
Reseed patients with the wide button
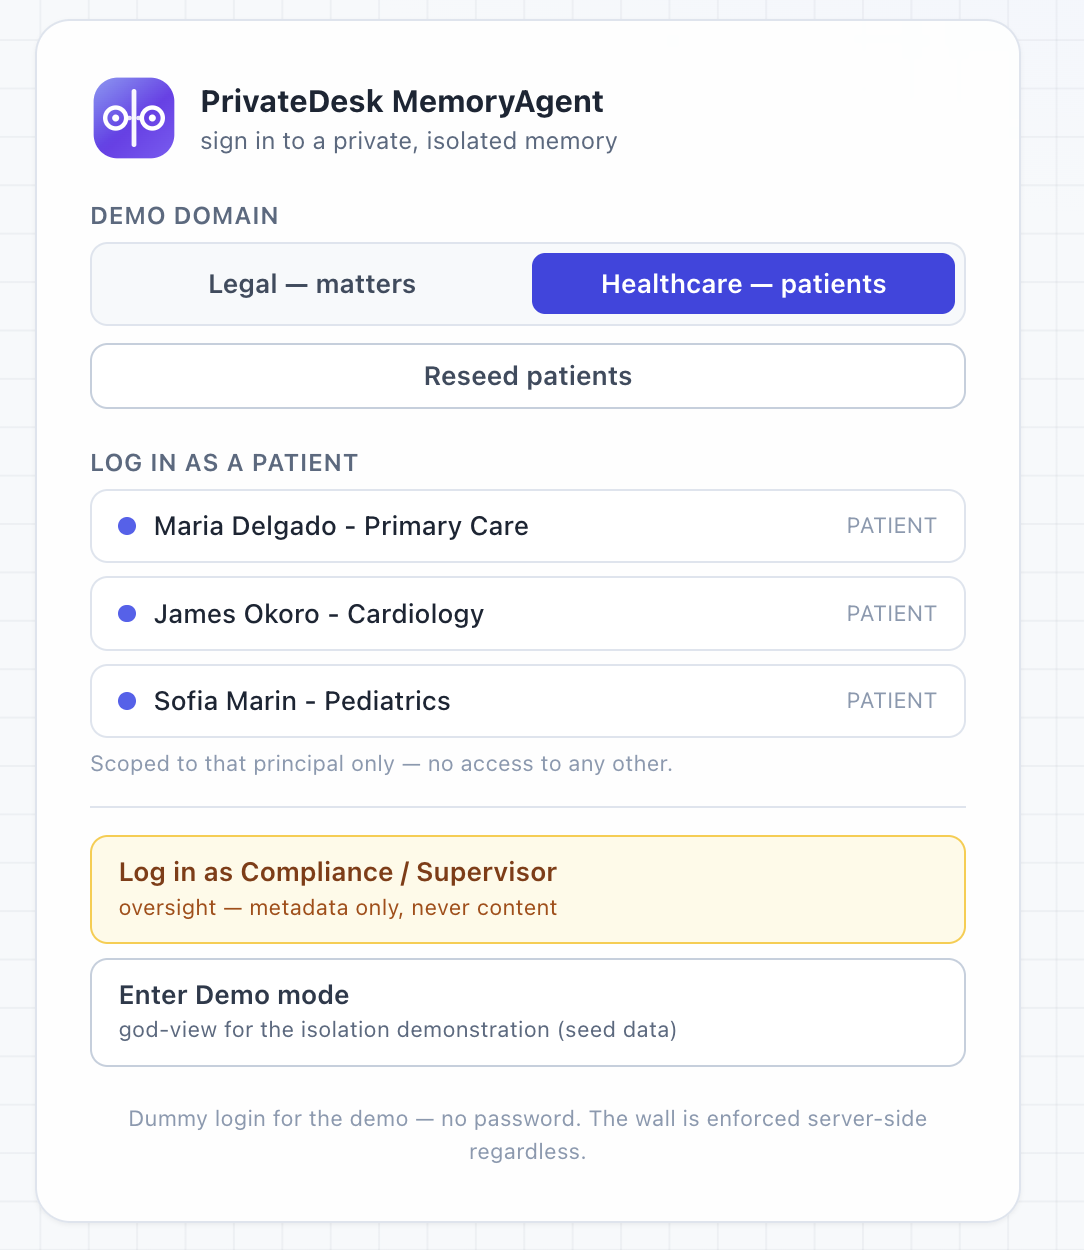click(x=528, y=376)
